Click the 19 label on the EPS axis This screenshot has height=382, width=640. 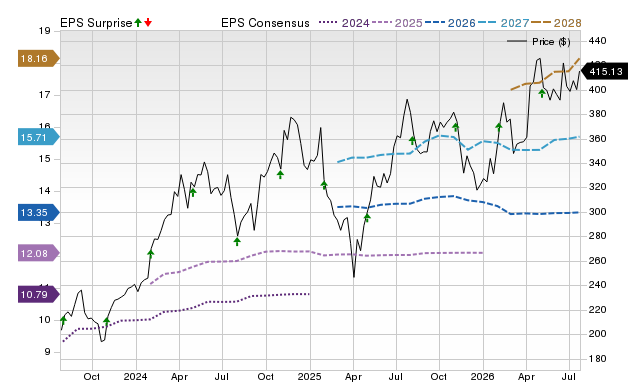pyautogui.click(x=44, y=31)
